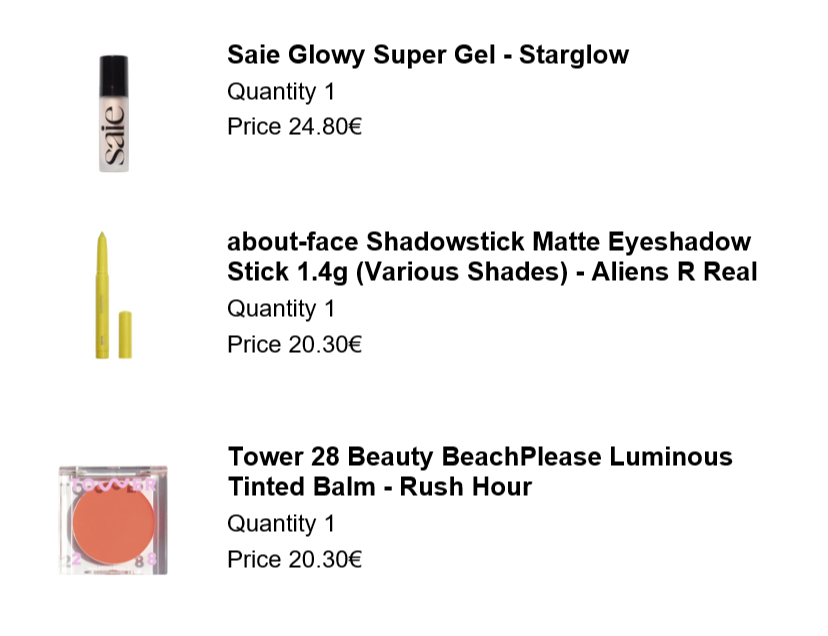Viewport: 828px width, 636px height.
Task: Click Quantity 1 under the about-face Shadowstick
Action: pos(281,309)
